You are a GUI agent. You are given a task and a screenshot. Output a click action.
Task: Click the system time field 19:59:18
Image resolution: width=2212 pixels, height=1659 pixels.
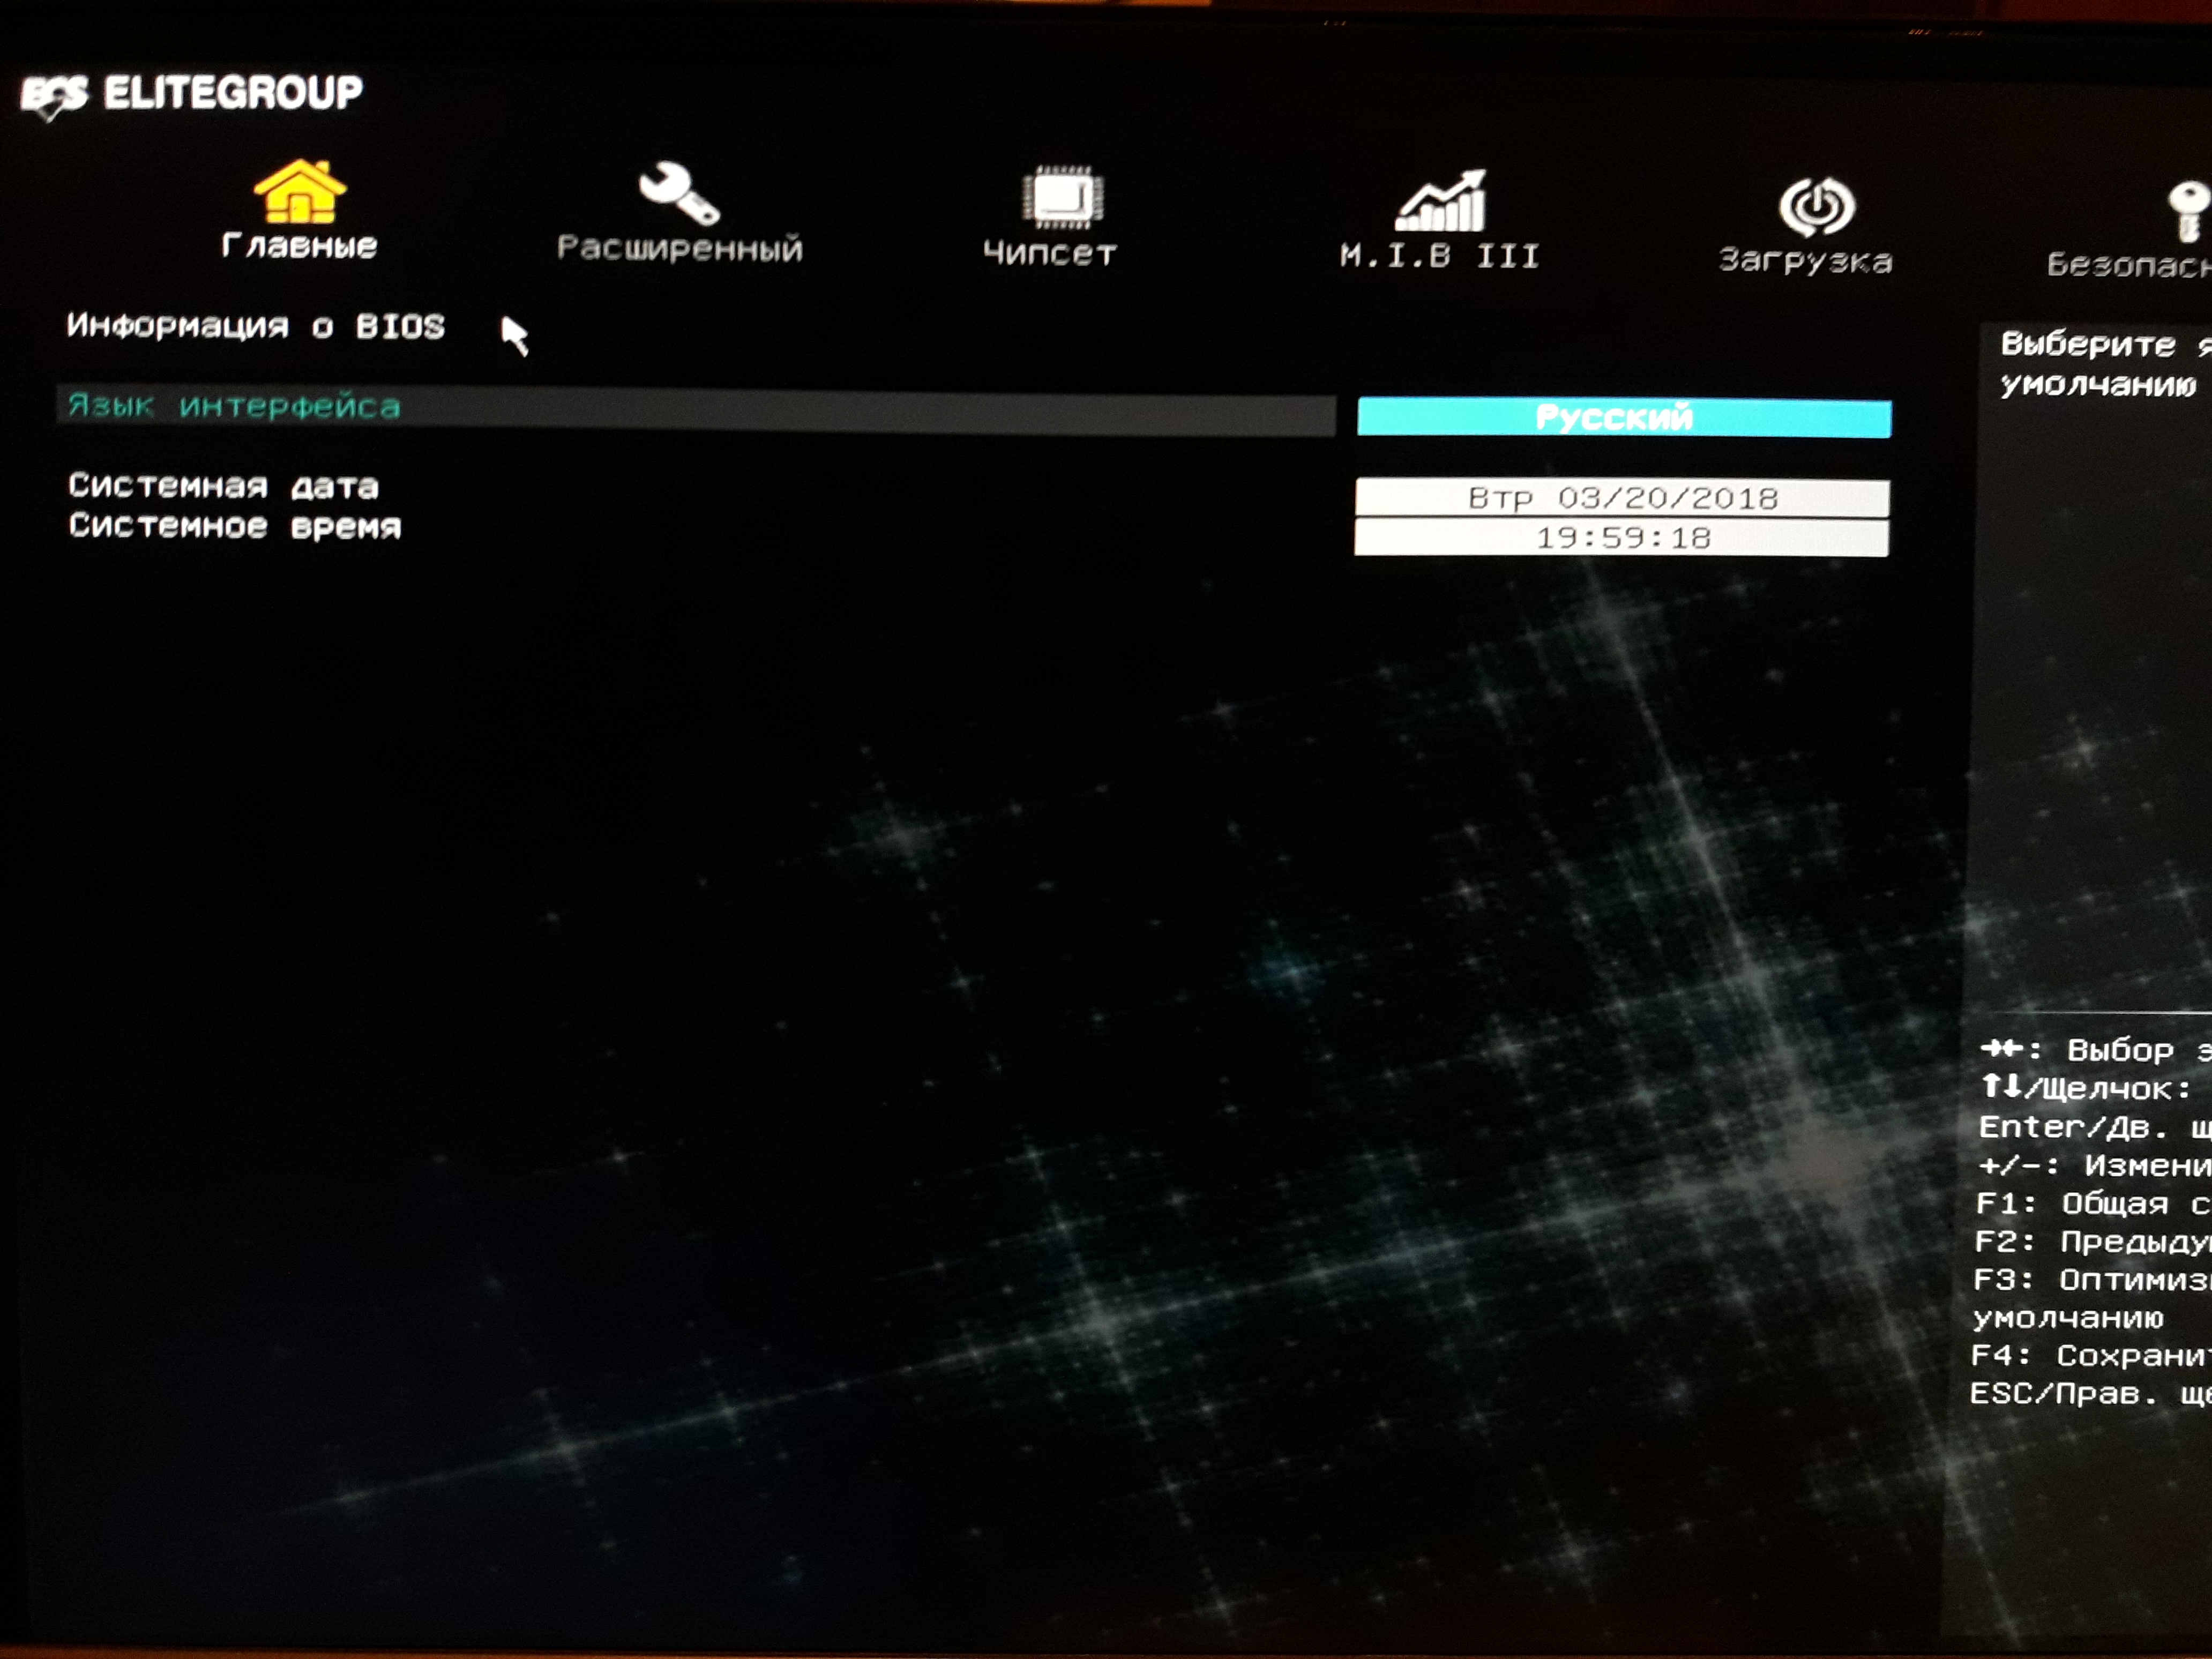(x=1621, y=537)
